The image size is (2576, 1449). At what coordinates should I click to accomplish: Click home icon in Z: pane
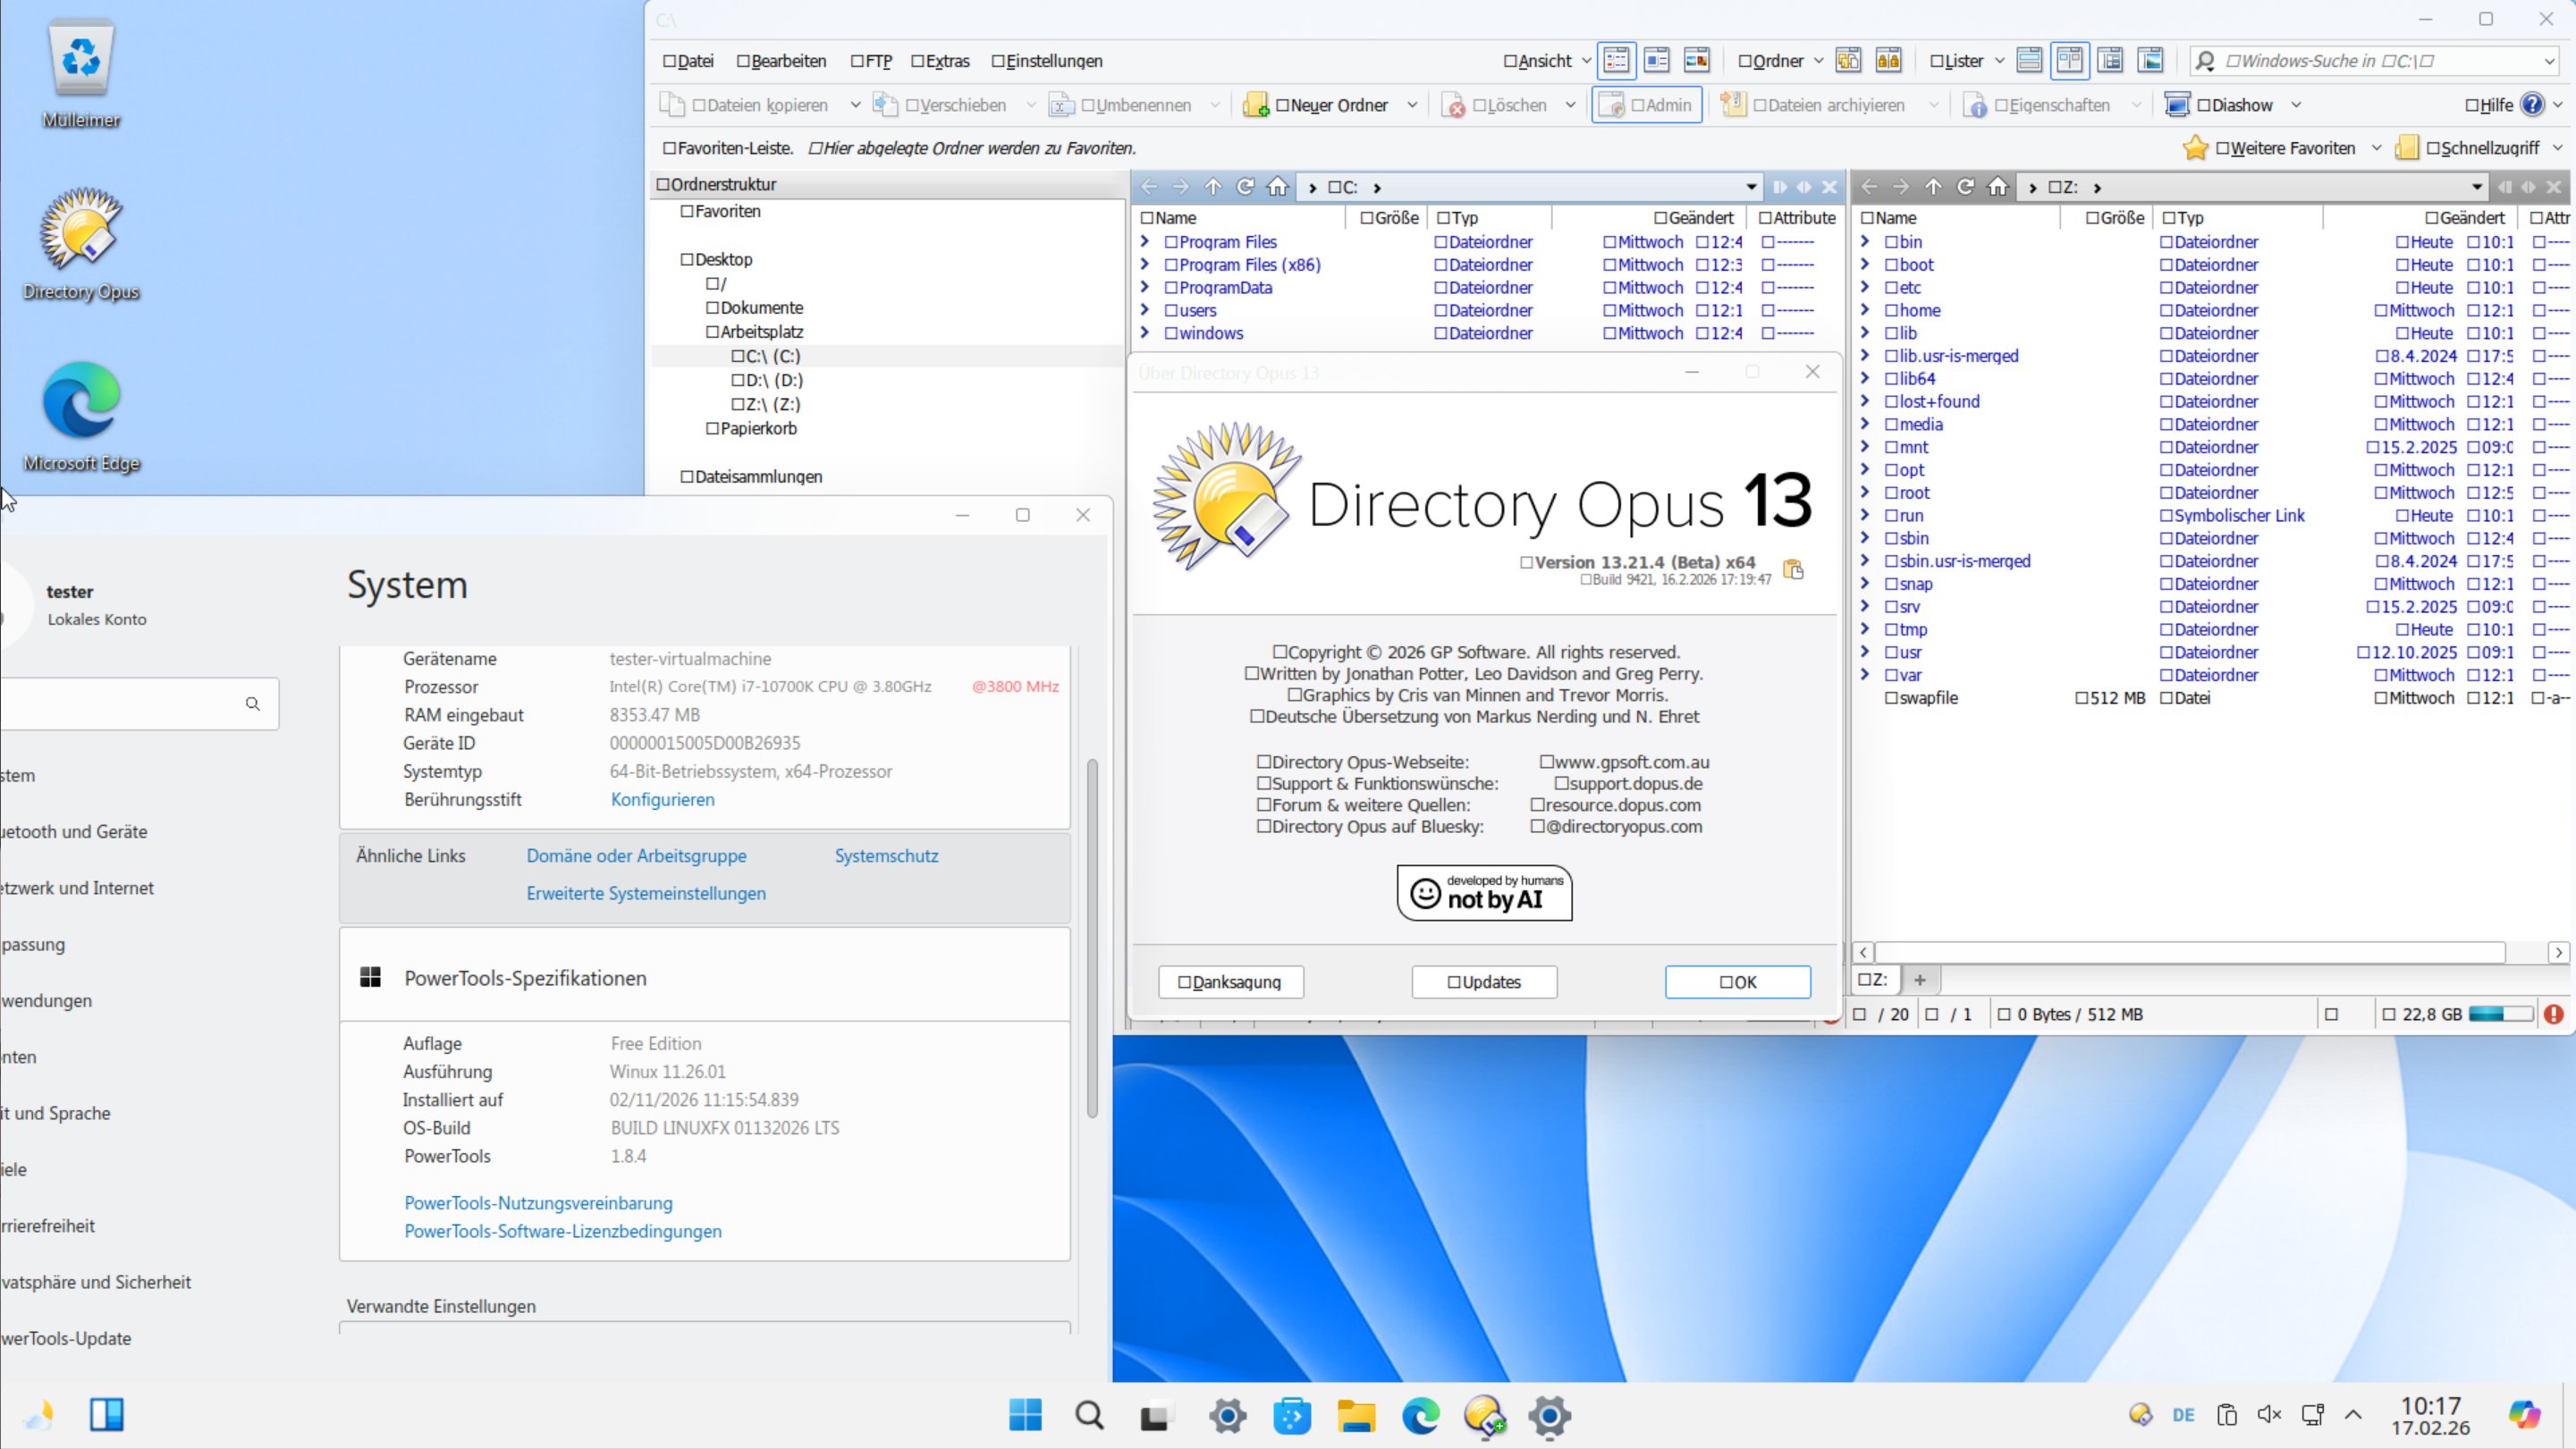1998,187
